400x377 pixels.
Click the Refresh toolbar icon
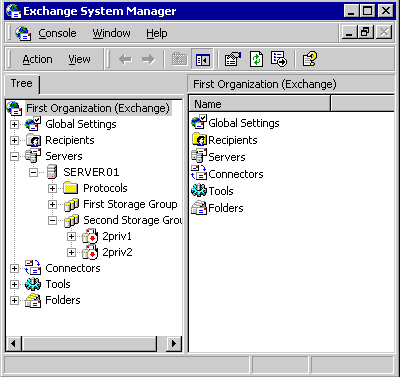click(256, 59)
